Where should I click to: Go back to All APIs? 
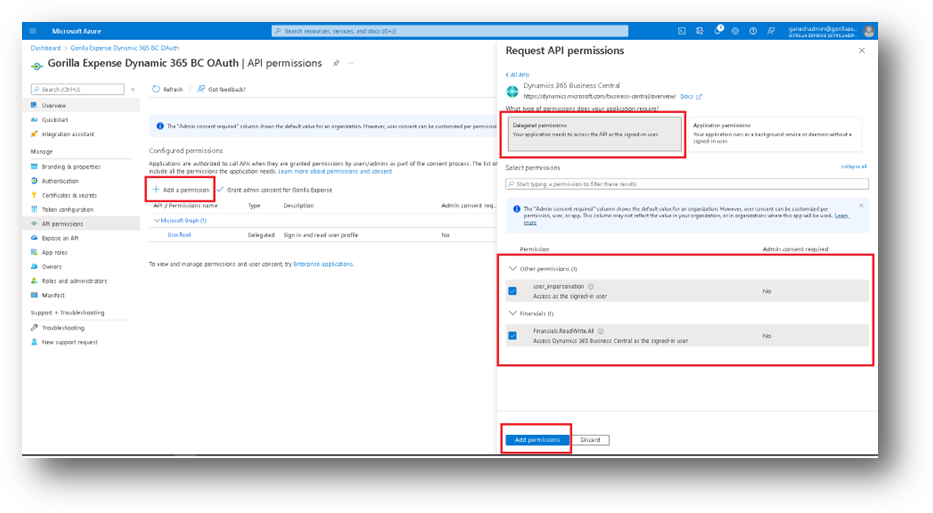(517, 75)
